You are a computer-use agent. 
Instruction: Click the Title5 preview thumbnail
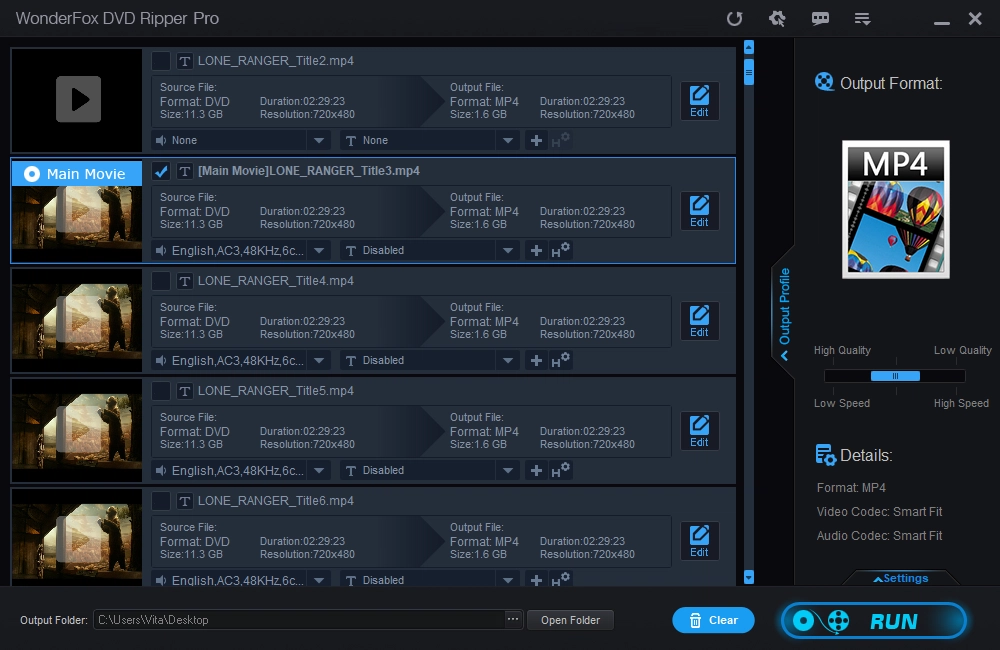pyautogui.click(x=77, y=431)
